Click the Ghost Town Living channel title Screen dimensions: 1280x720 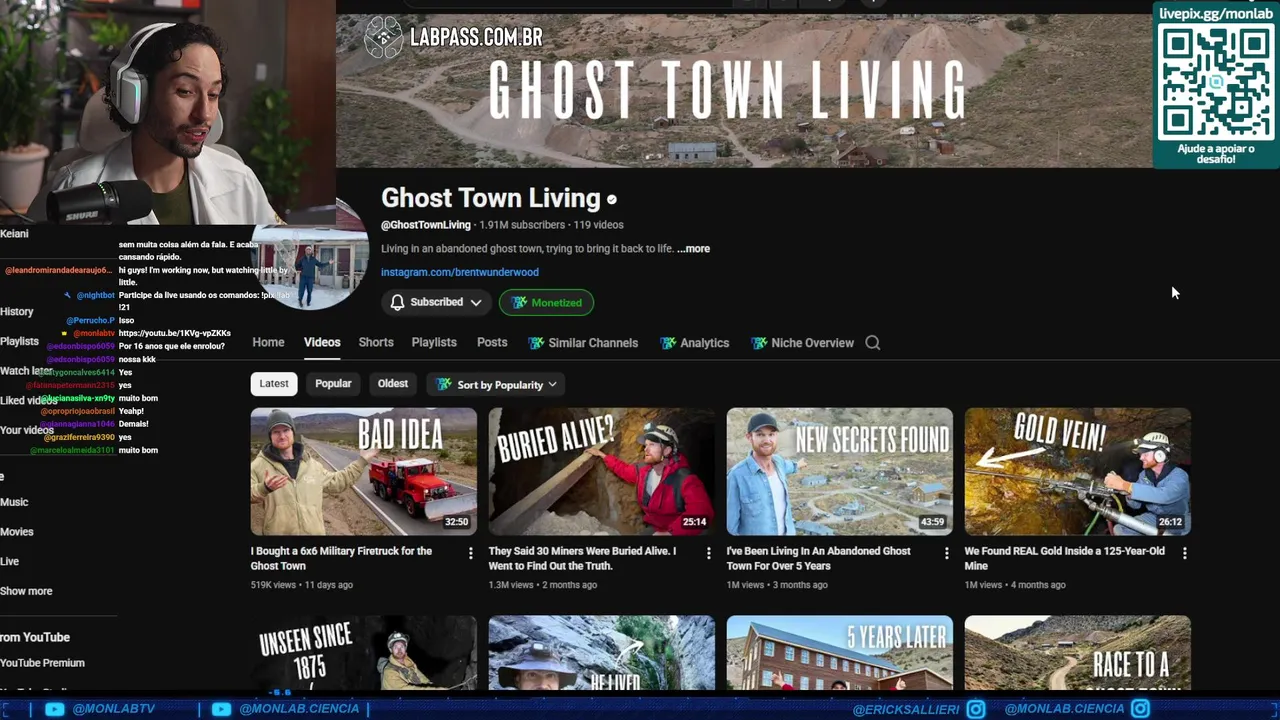pyautogui.click(x=491, y=199)
